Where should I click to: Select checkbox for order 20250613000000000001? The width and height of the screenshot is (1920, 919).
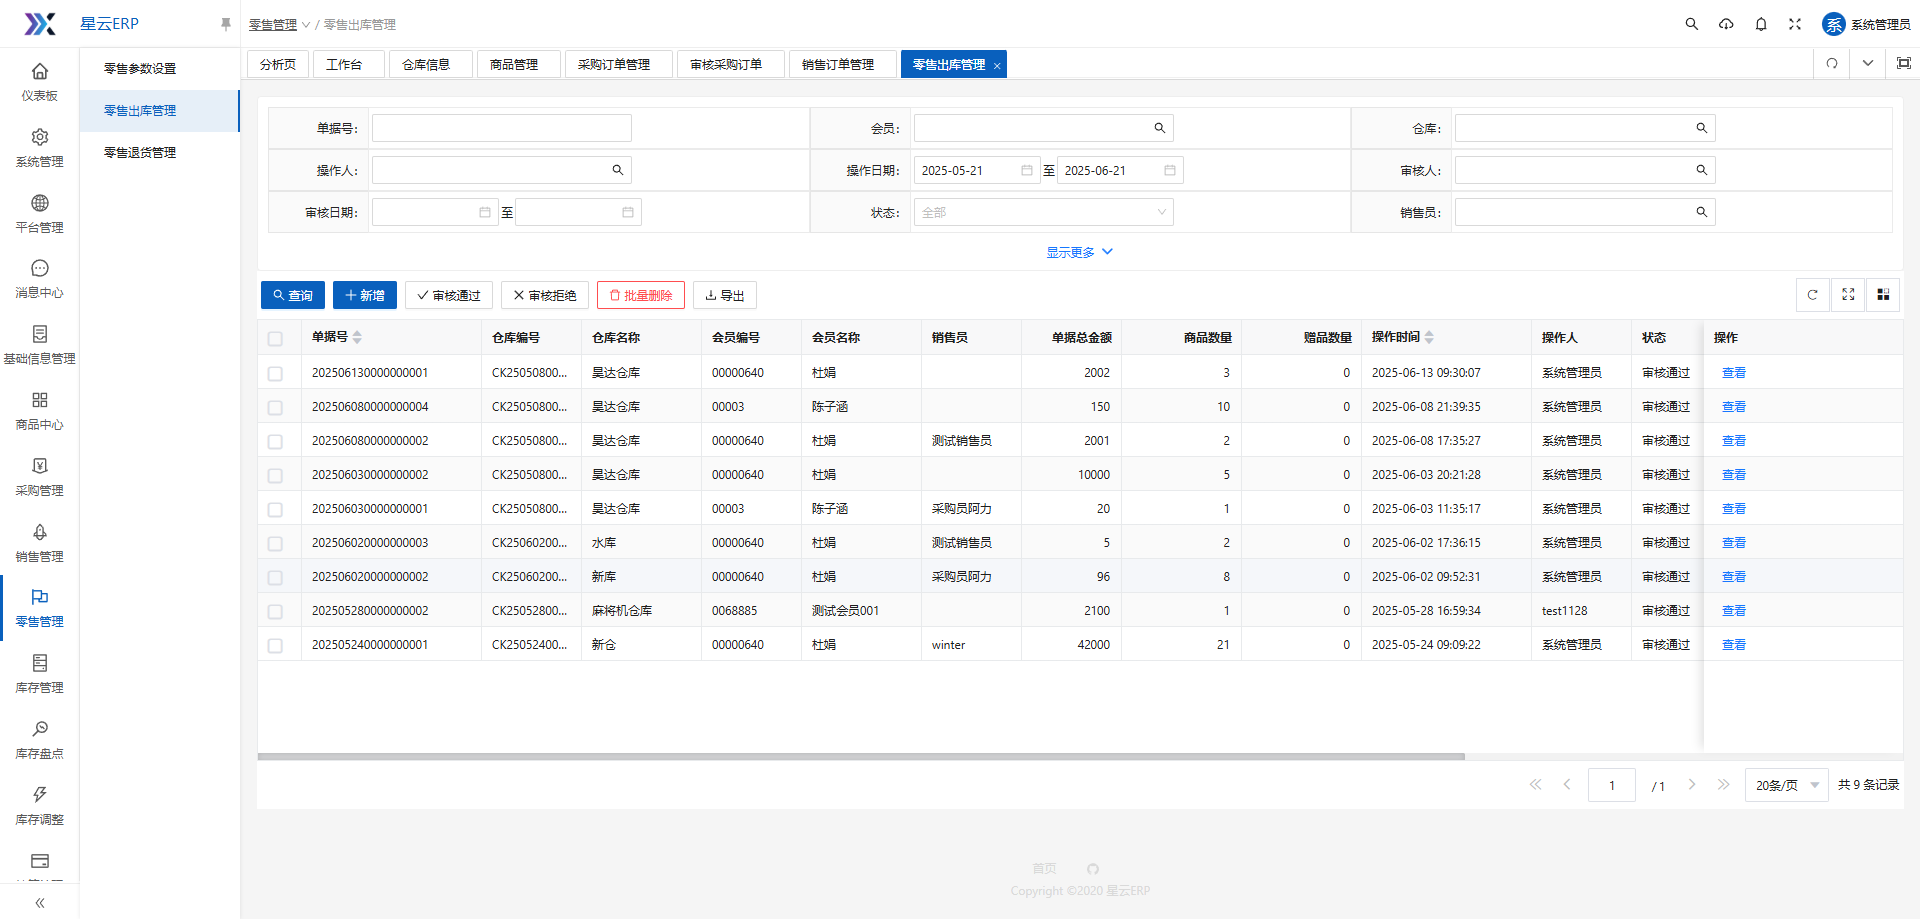[275, 373]
